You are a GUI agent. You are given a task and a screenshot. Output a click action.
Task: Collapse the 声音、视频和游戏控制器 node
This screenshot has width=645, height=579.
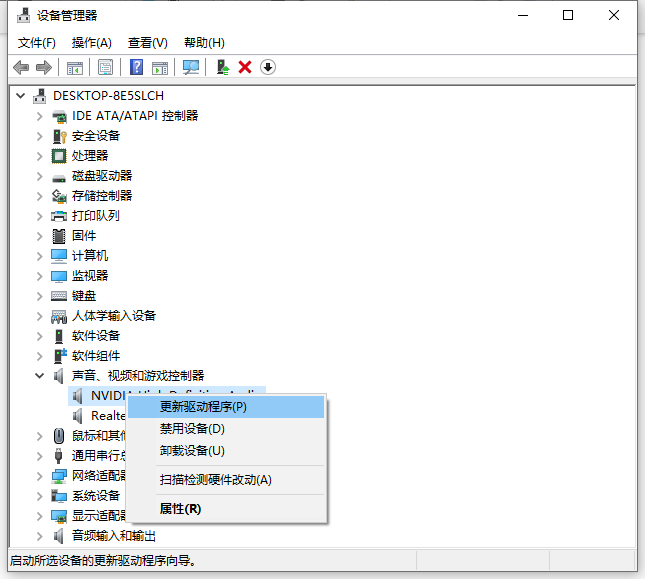coord(40,376)
